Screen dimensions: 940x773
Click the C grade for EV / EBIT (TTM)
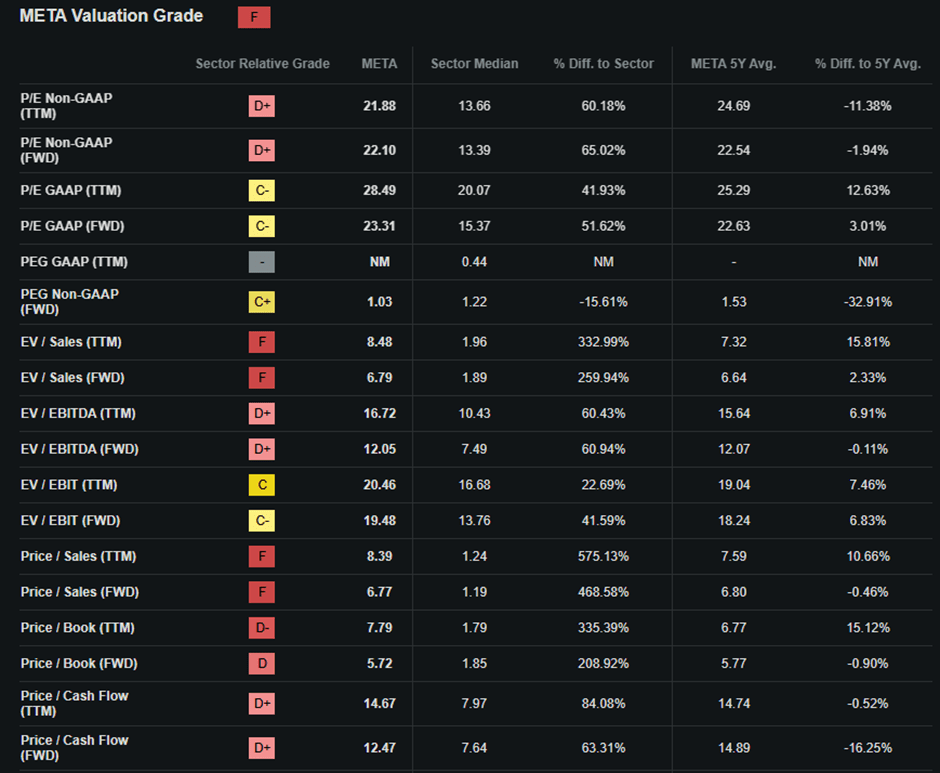[x=262, y=485]
